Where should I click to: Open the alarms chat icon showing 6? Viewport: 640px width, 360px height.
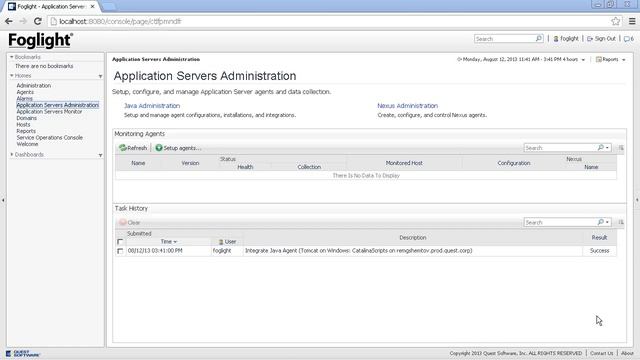[x=629, y=39]
